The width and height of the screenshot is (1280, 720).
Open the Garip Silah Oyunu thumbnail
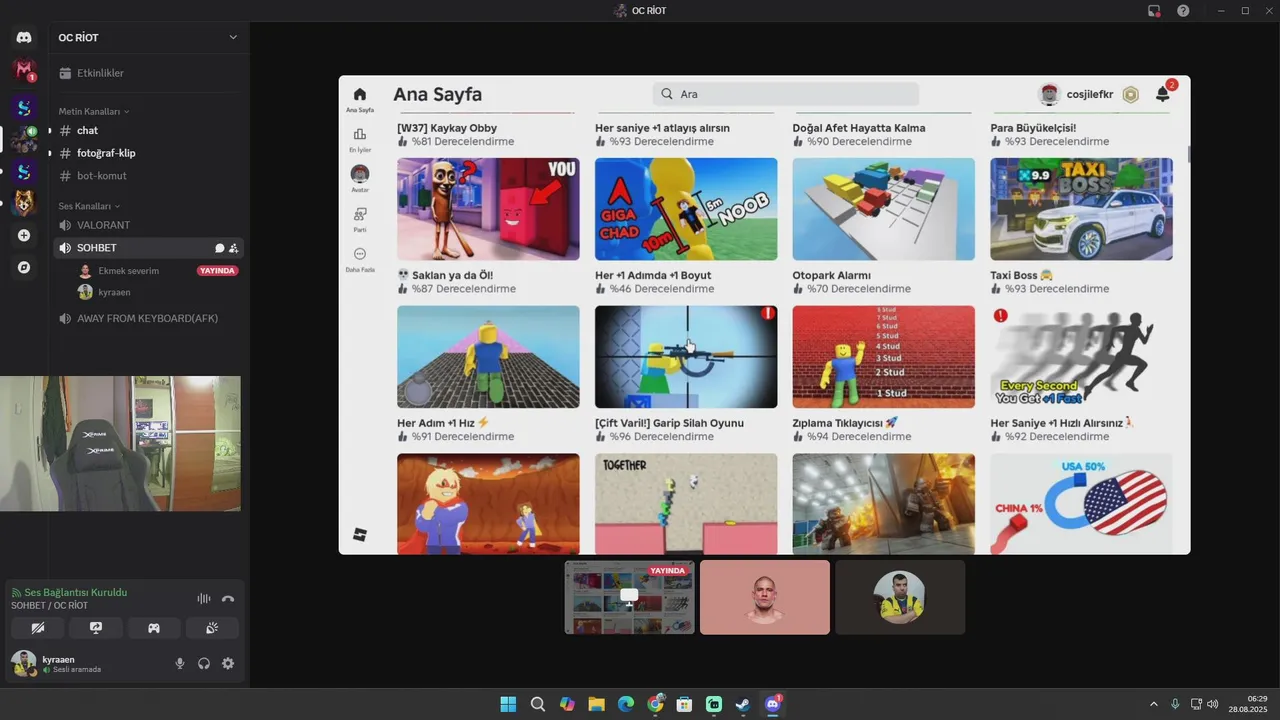point(686,357)
